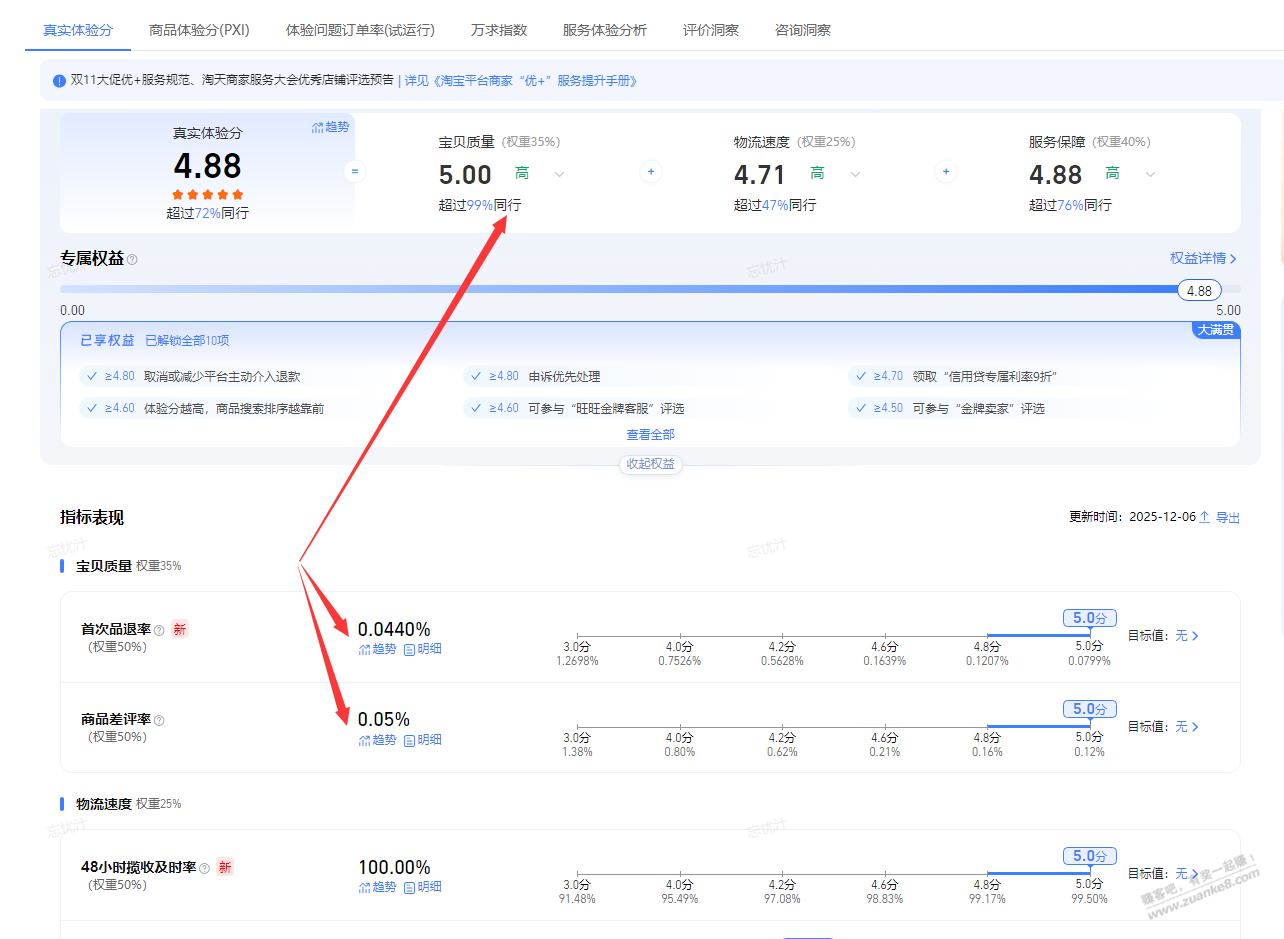The width and height of the screenshot is (1284, 939).
Task: Switch to the 商品体验分(PXI) tab
Action: pos(198,30)
